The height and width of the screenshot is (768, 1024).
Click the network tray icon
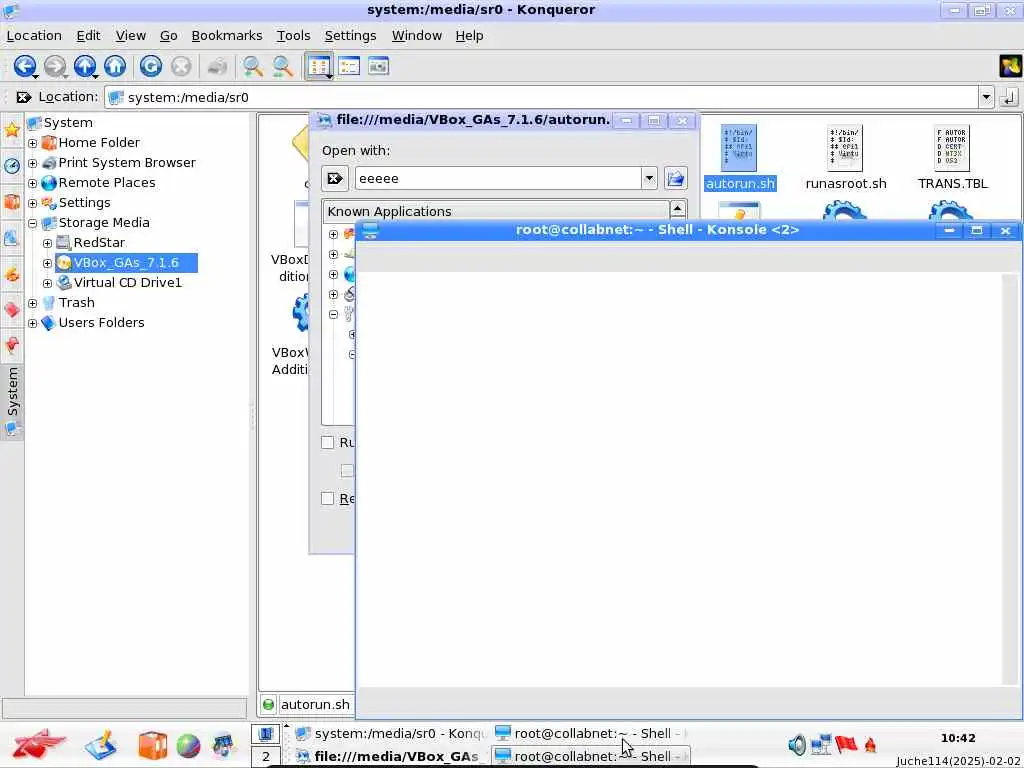(x=821, y=744)
